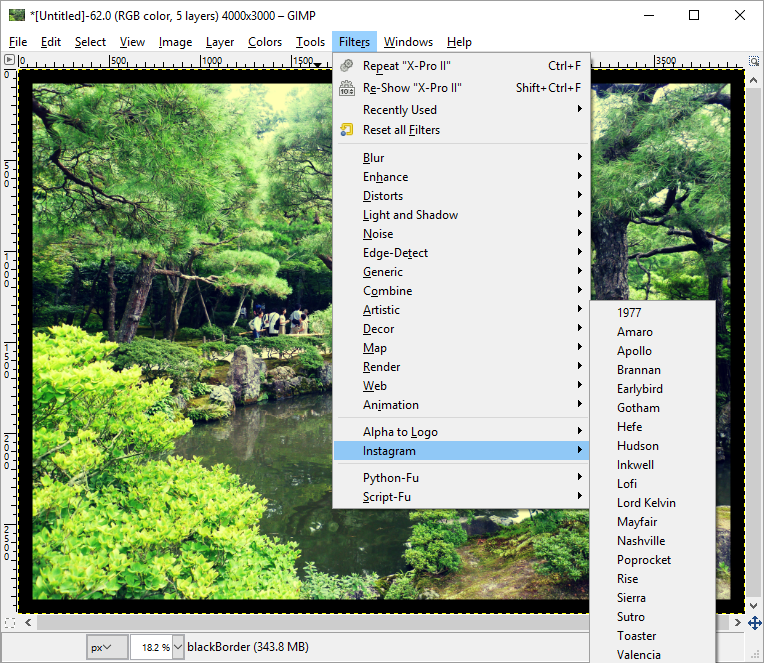Toggle Quick Mask at bottom-left corner
This screenshot has height=663, width=764.
coord(9,622)
